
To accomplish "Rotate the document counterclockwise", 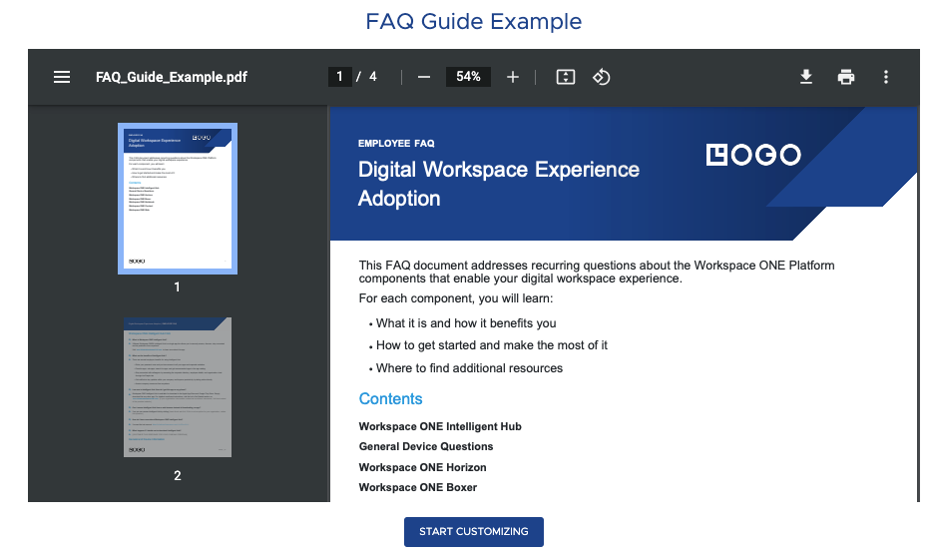I will (x=601, y=77).
